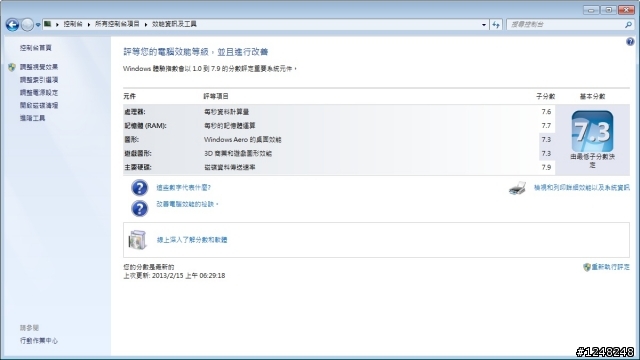Open 行動作業中心 link under 請參閱
This screenshot has width=640, height=360.
tap(39, 340)
